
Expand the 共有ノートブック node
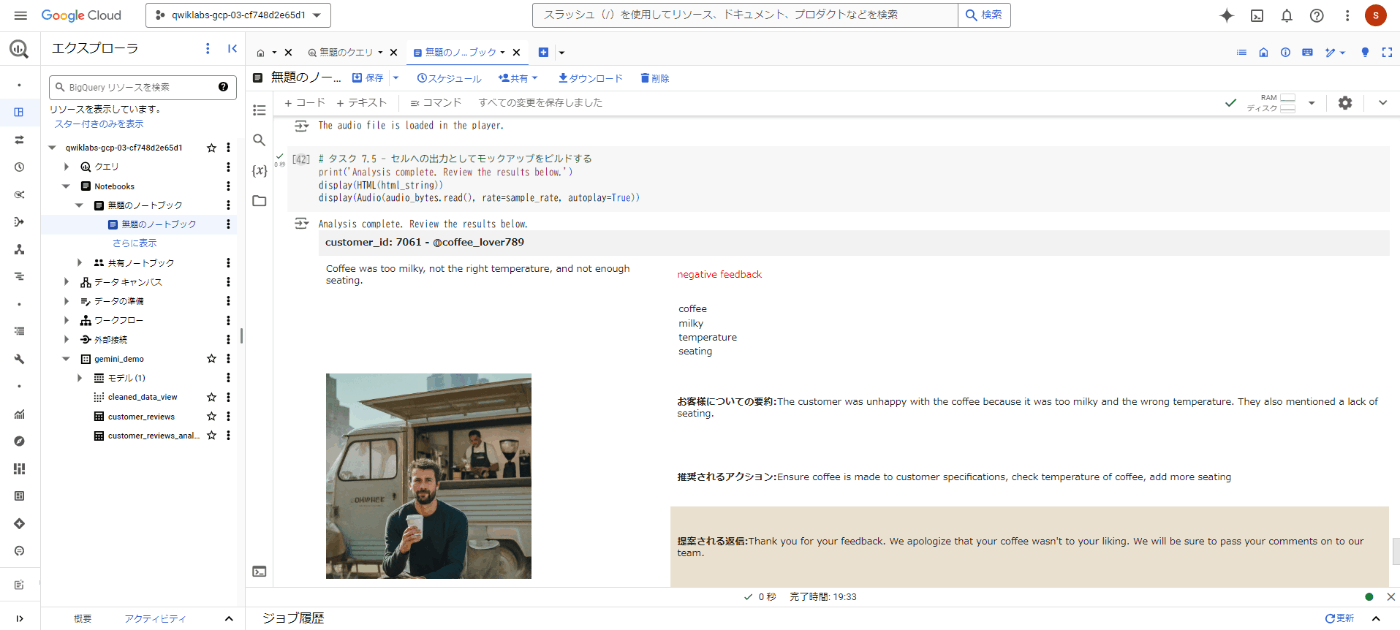pyautogui.click(x=80, y=263)
